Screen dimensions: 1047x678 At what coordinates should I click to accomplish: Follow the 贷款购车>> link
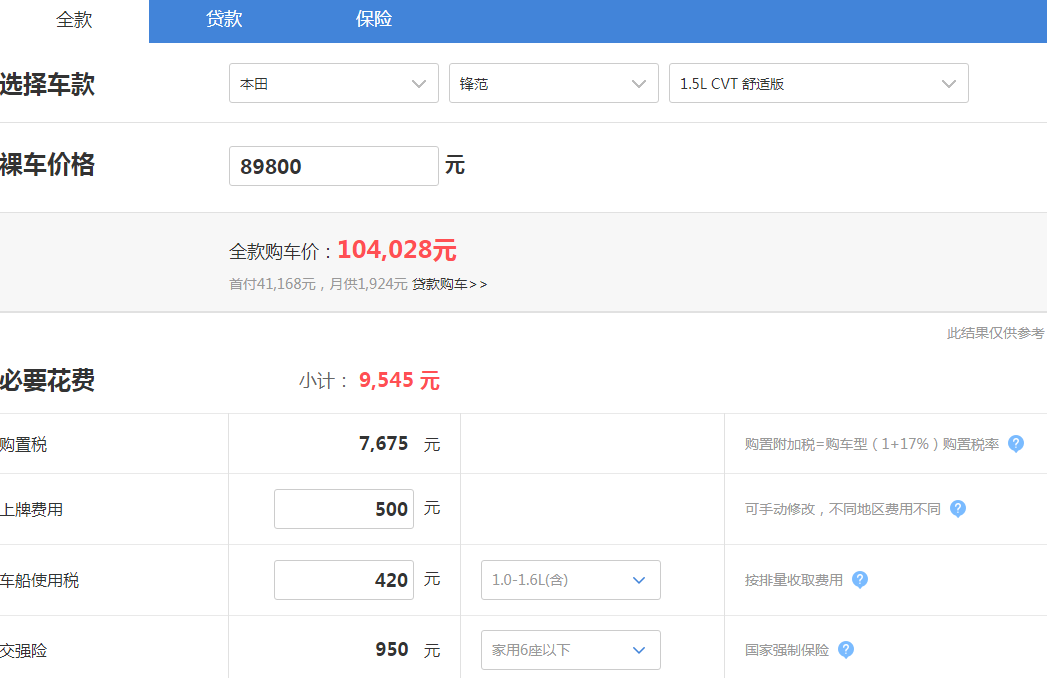coord(449,285)
